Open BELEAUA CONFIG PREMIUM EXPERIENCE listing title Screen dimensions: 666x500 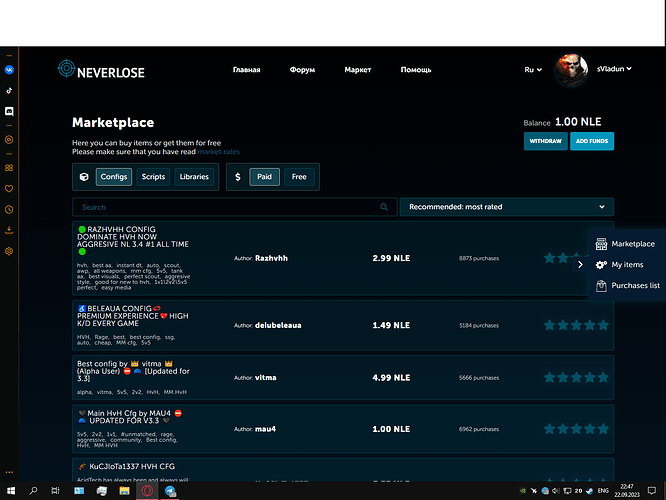pos(133,316)
